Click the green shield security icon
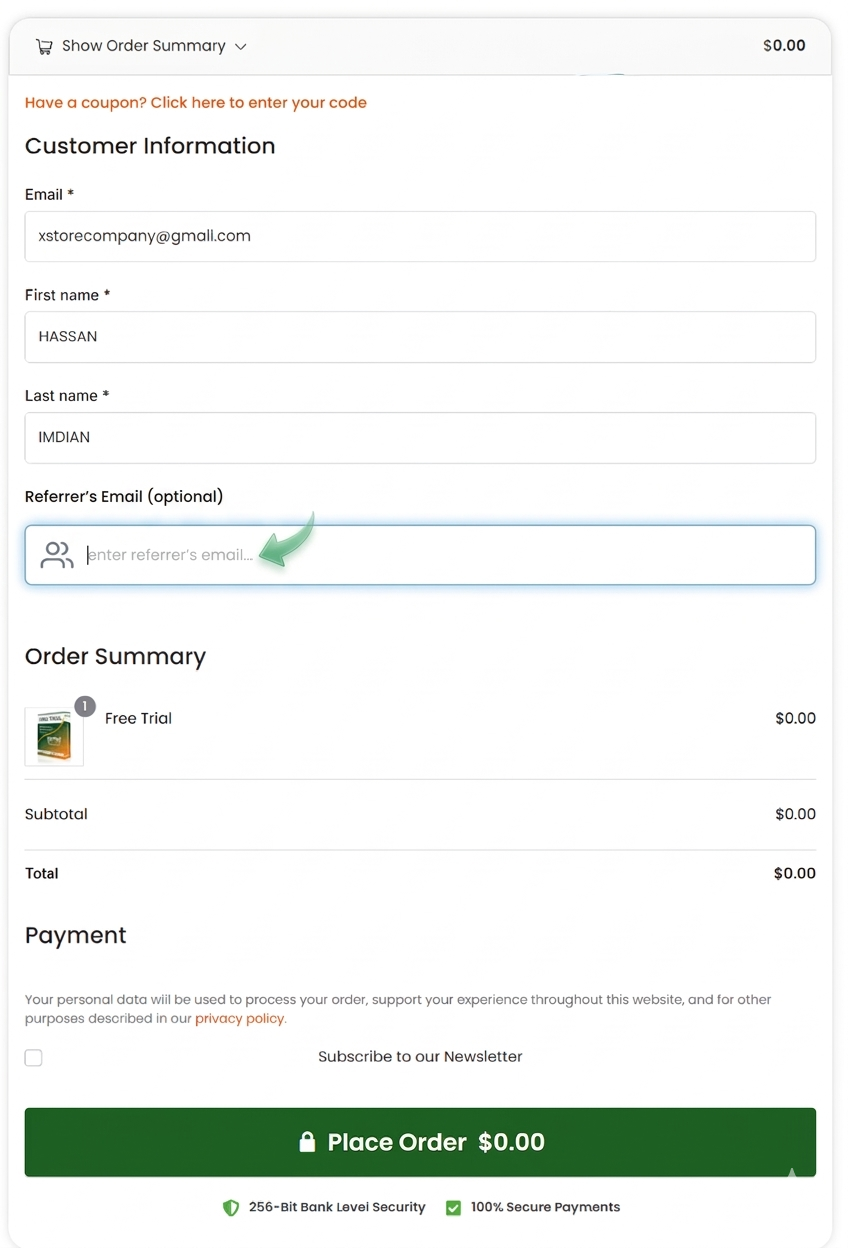848x1248 pixels. click(x=231, y=1207)
